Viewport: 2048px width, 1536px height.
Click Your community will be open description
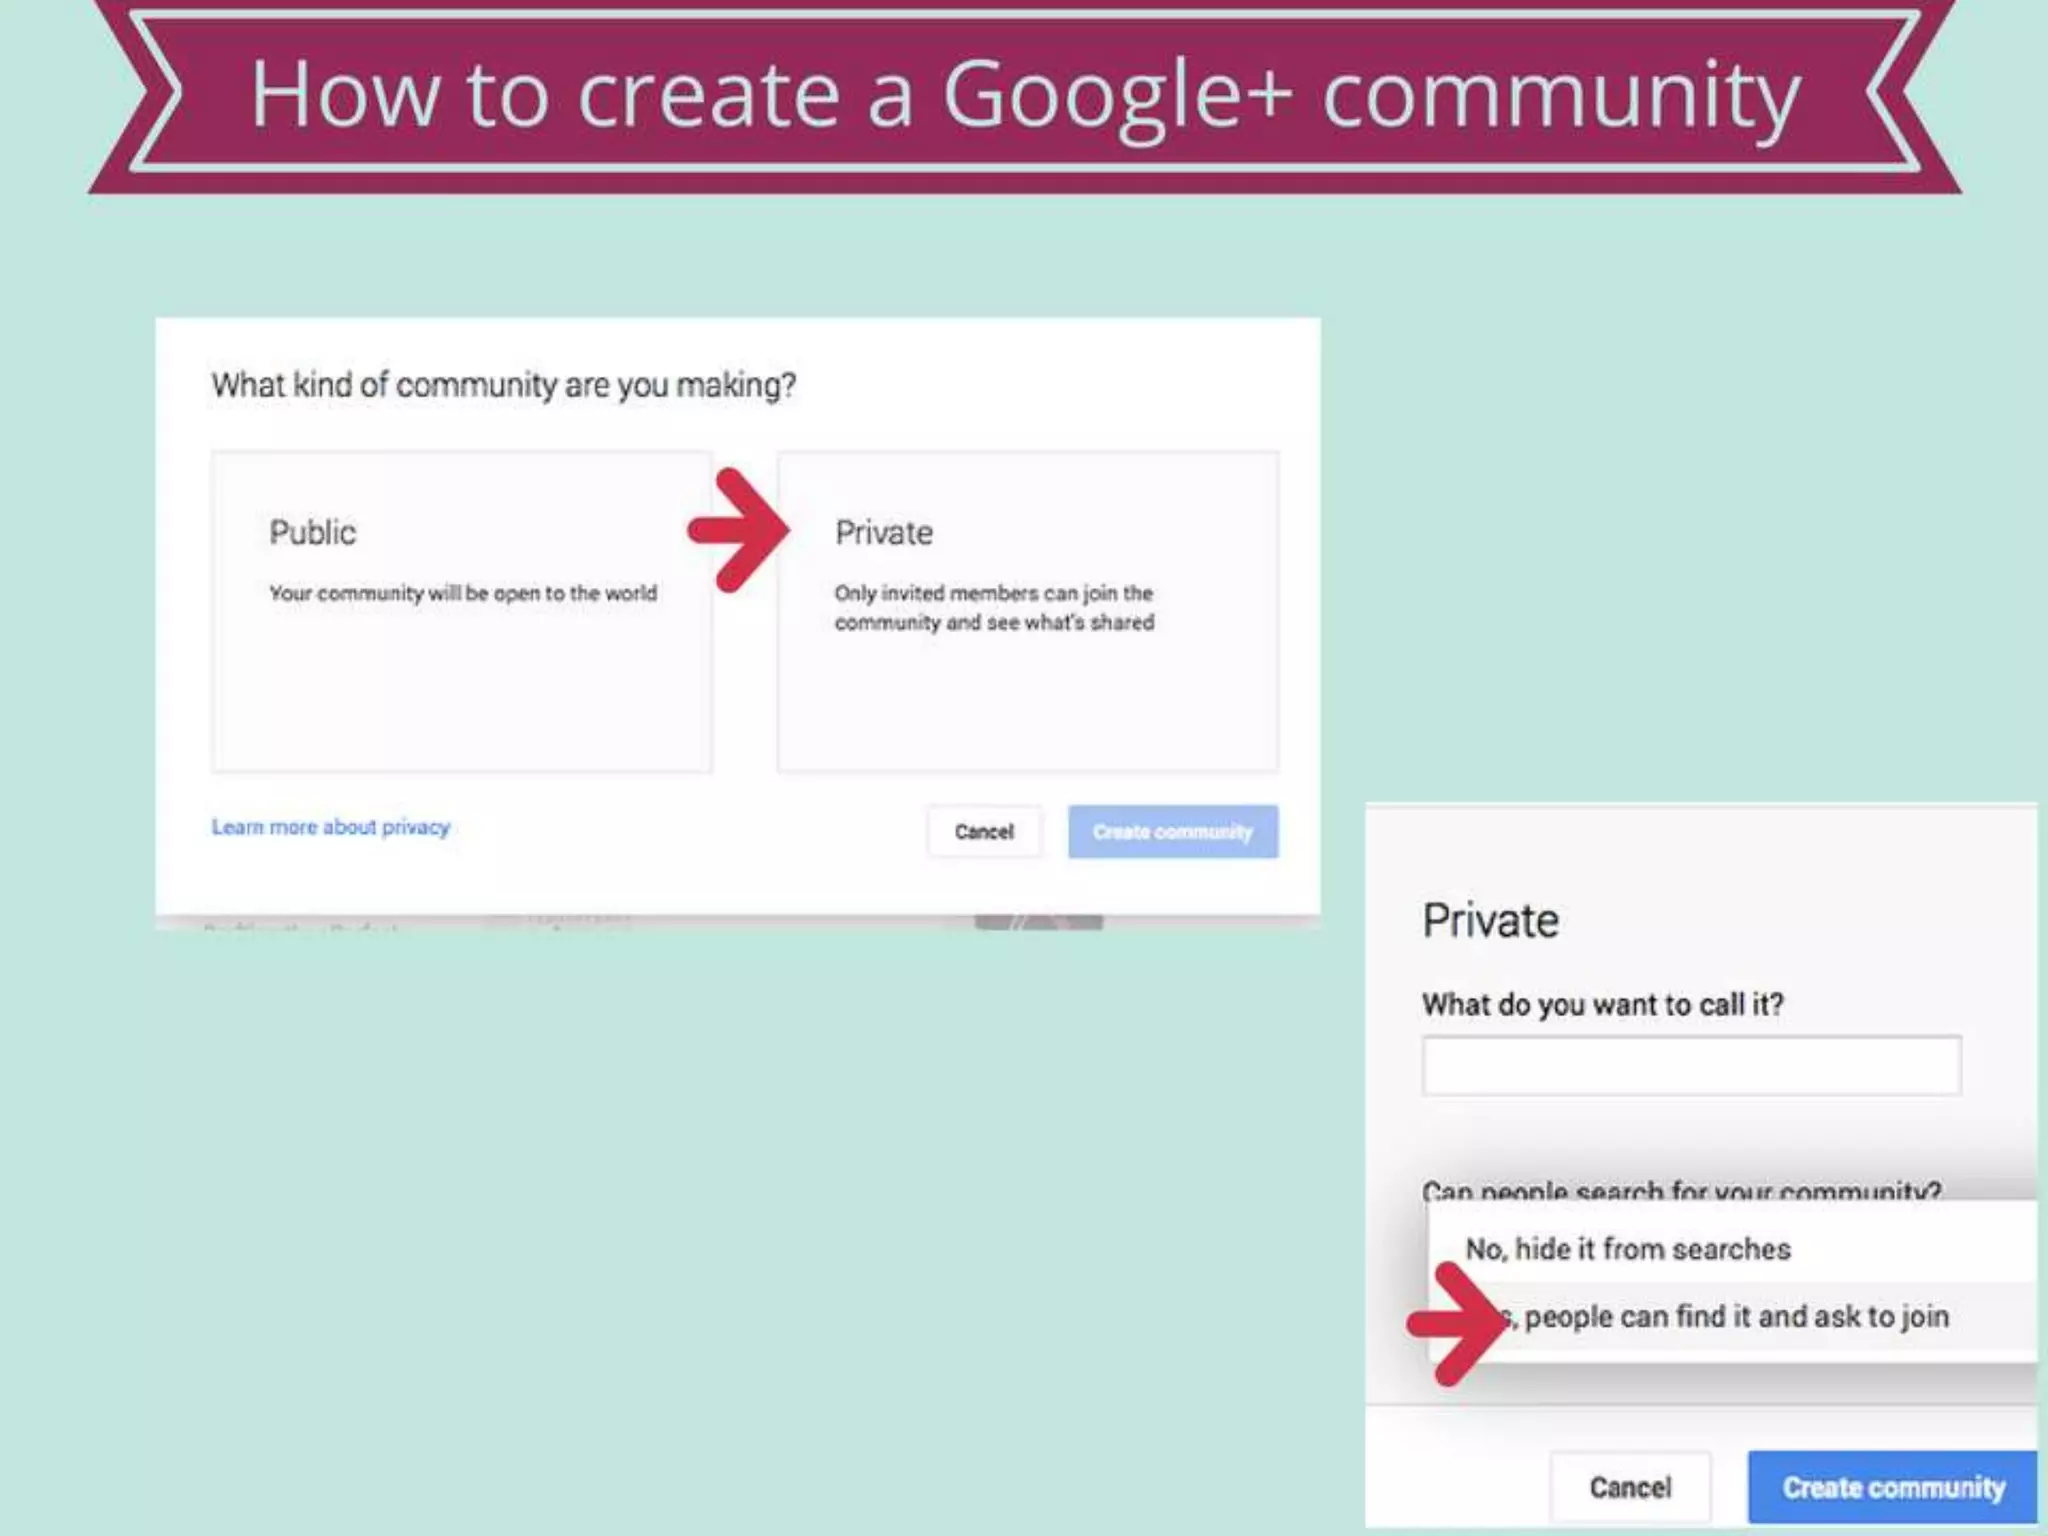tap(463, 593)
